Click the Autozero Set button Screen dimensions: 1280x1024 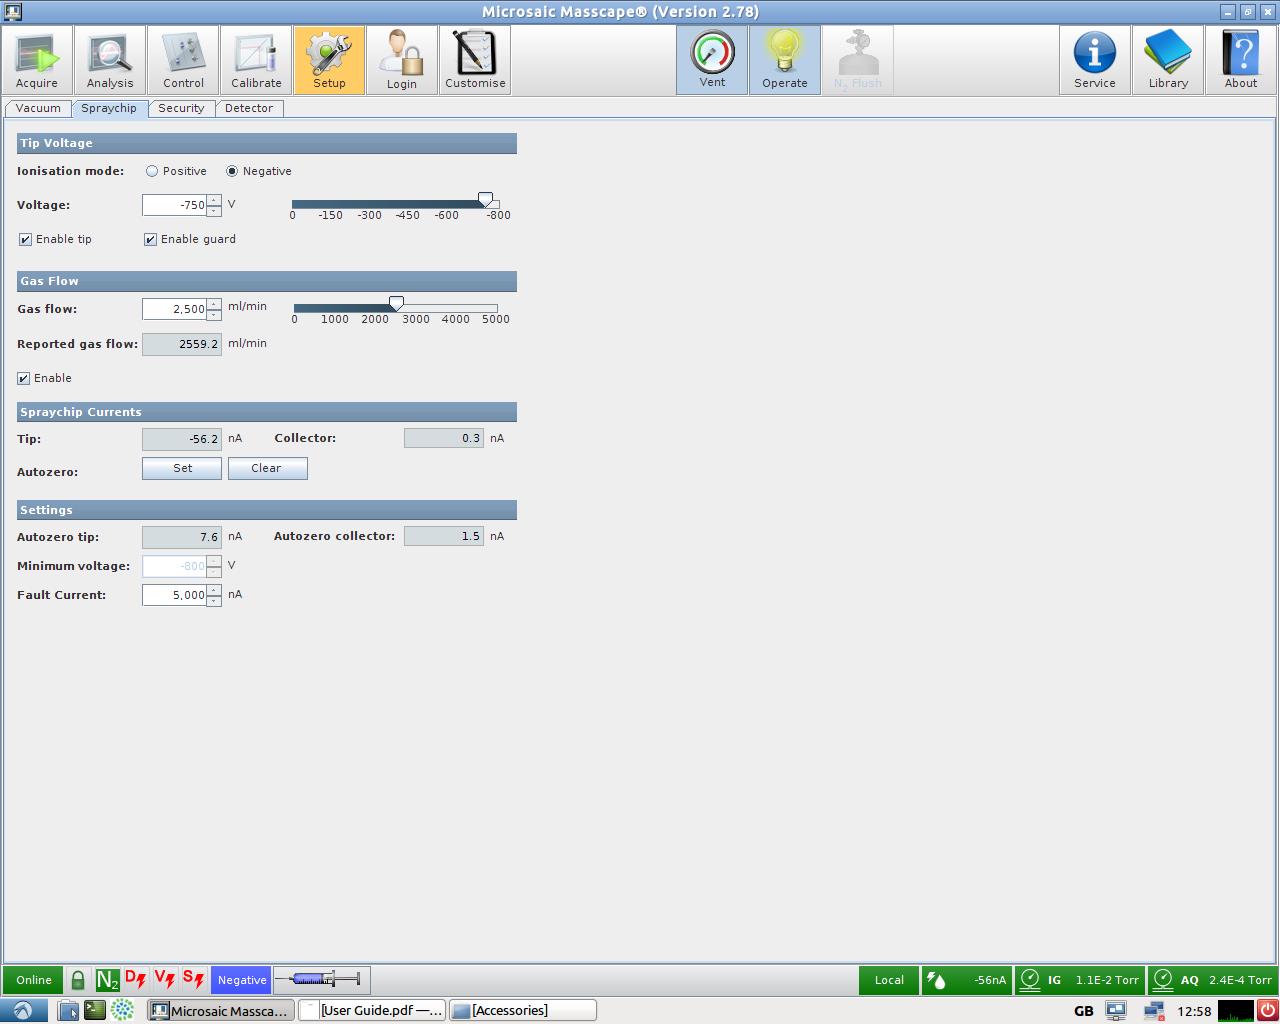coord(182,468)
